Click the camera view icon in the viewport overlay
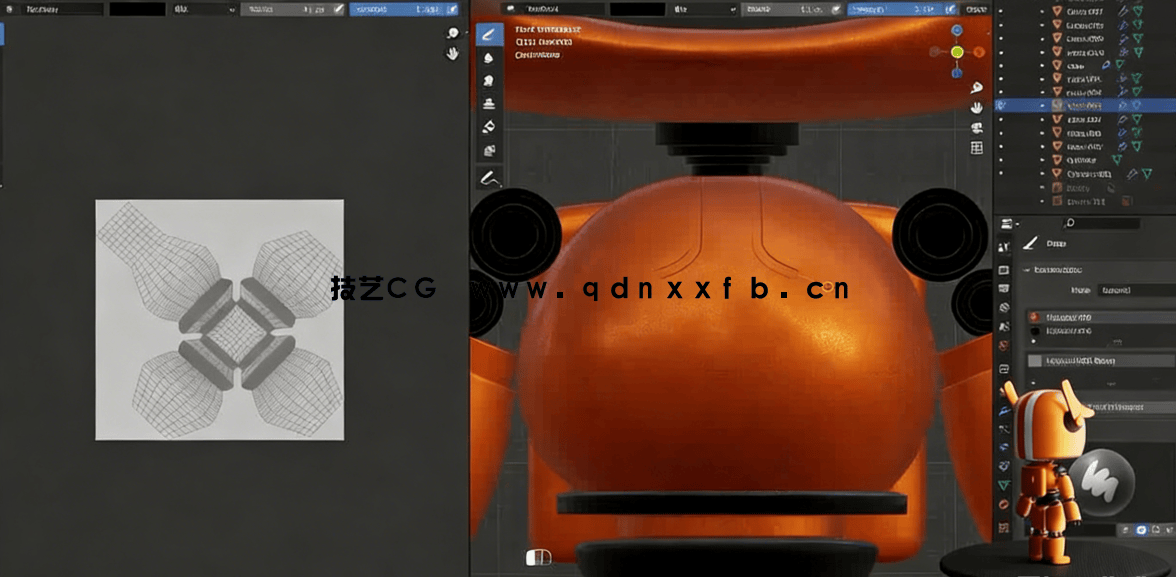 (x=976, y=128)
